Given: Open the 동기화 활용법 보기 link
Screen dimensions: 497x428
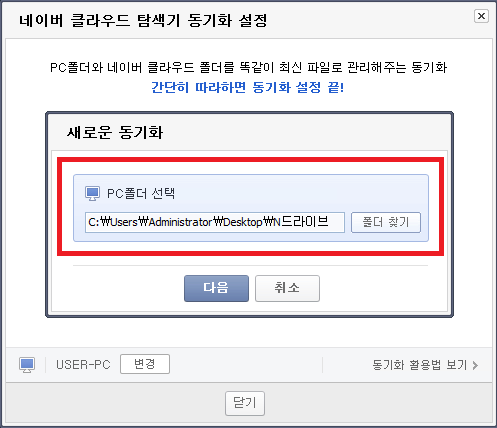Looking at the screenshot, I should tap(420, 365).
